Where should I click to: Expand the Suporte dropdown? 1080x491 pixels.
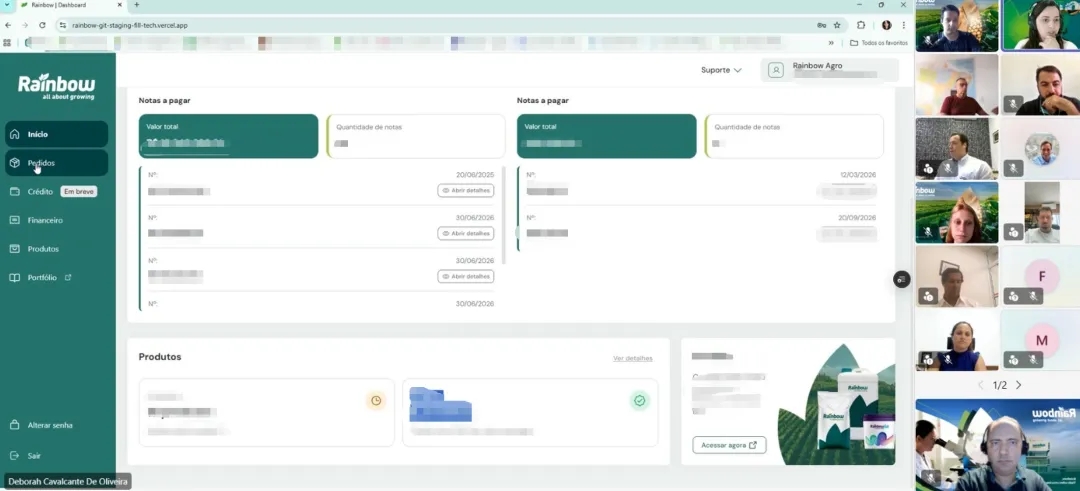pos(721,70)
